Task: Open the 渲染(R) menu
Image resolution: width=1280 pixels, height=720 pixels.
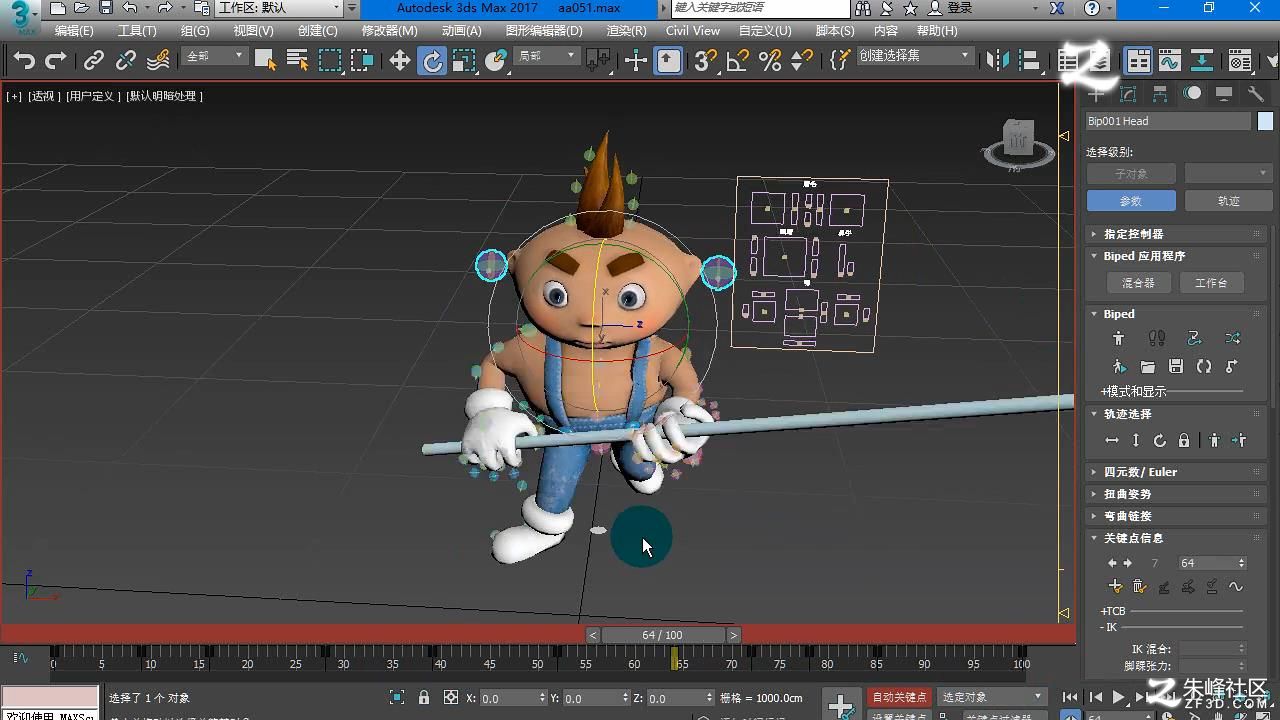Action: point(626,31)
